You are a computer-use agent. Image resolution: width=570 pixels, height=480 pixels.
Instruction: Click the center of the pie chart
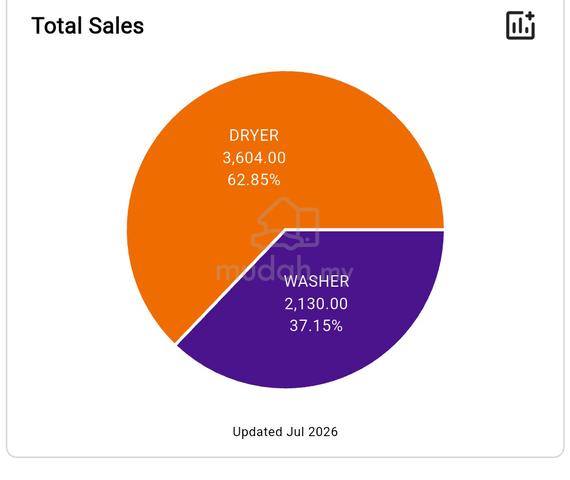tap(285, 230)
